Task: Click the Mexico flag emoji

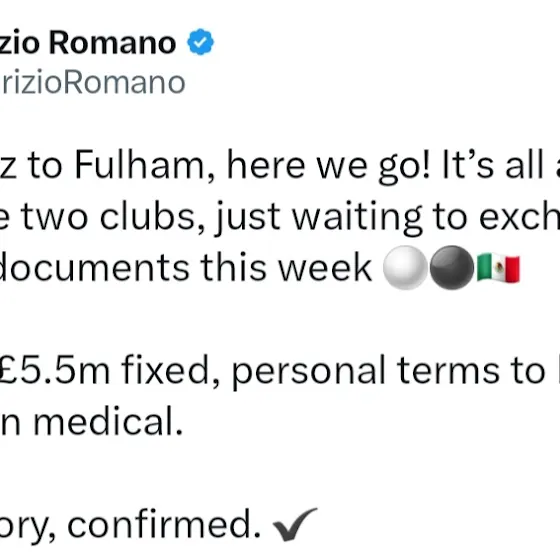Action: (x=498, y=268)
